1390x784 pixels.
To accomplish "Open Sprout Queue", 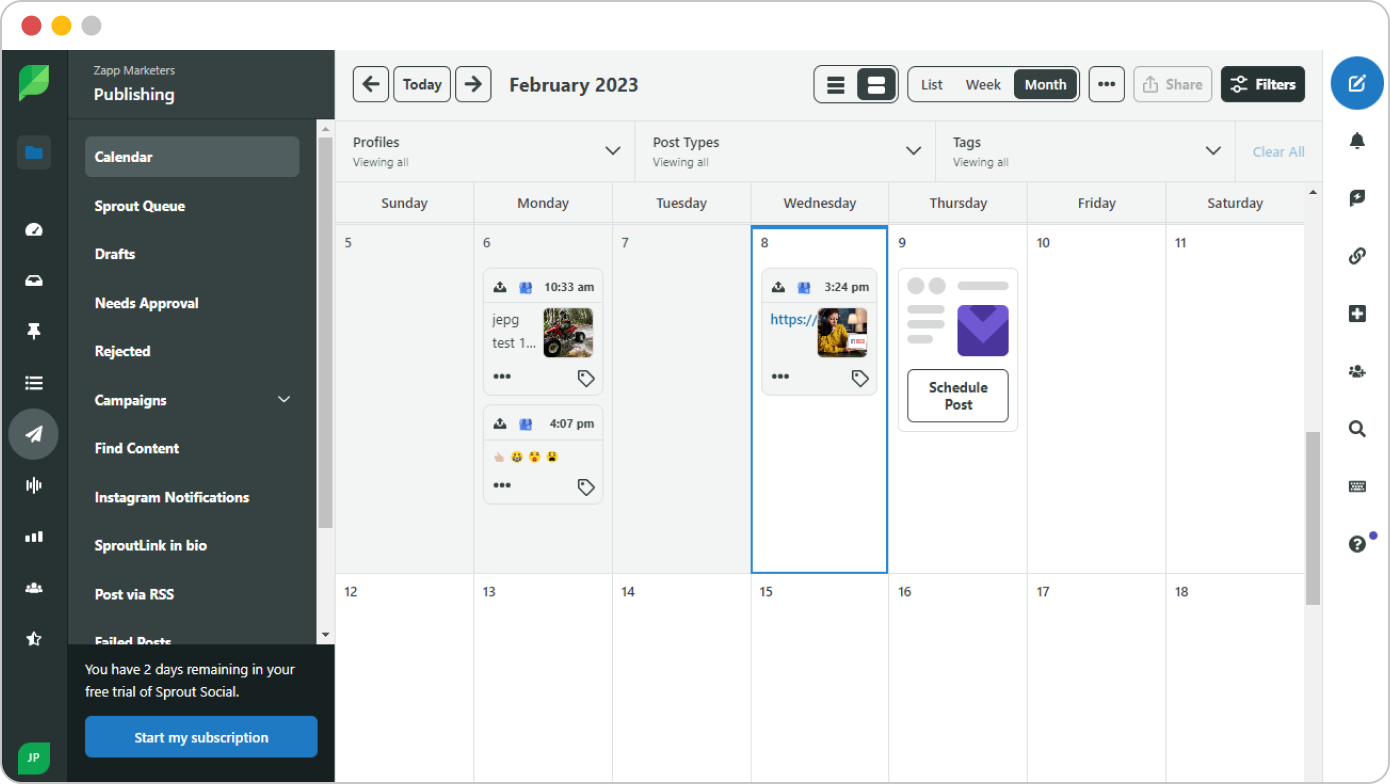I will coord(140,206).
